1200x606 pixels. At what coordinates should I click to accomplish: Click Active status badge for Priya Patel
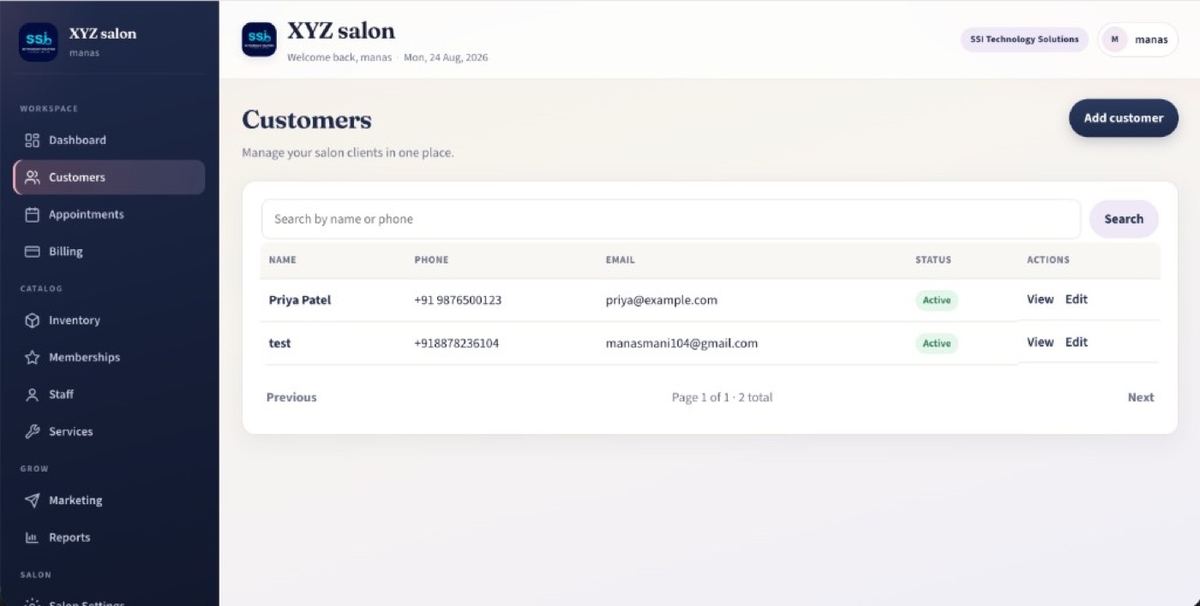(x=937, y=300)
